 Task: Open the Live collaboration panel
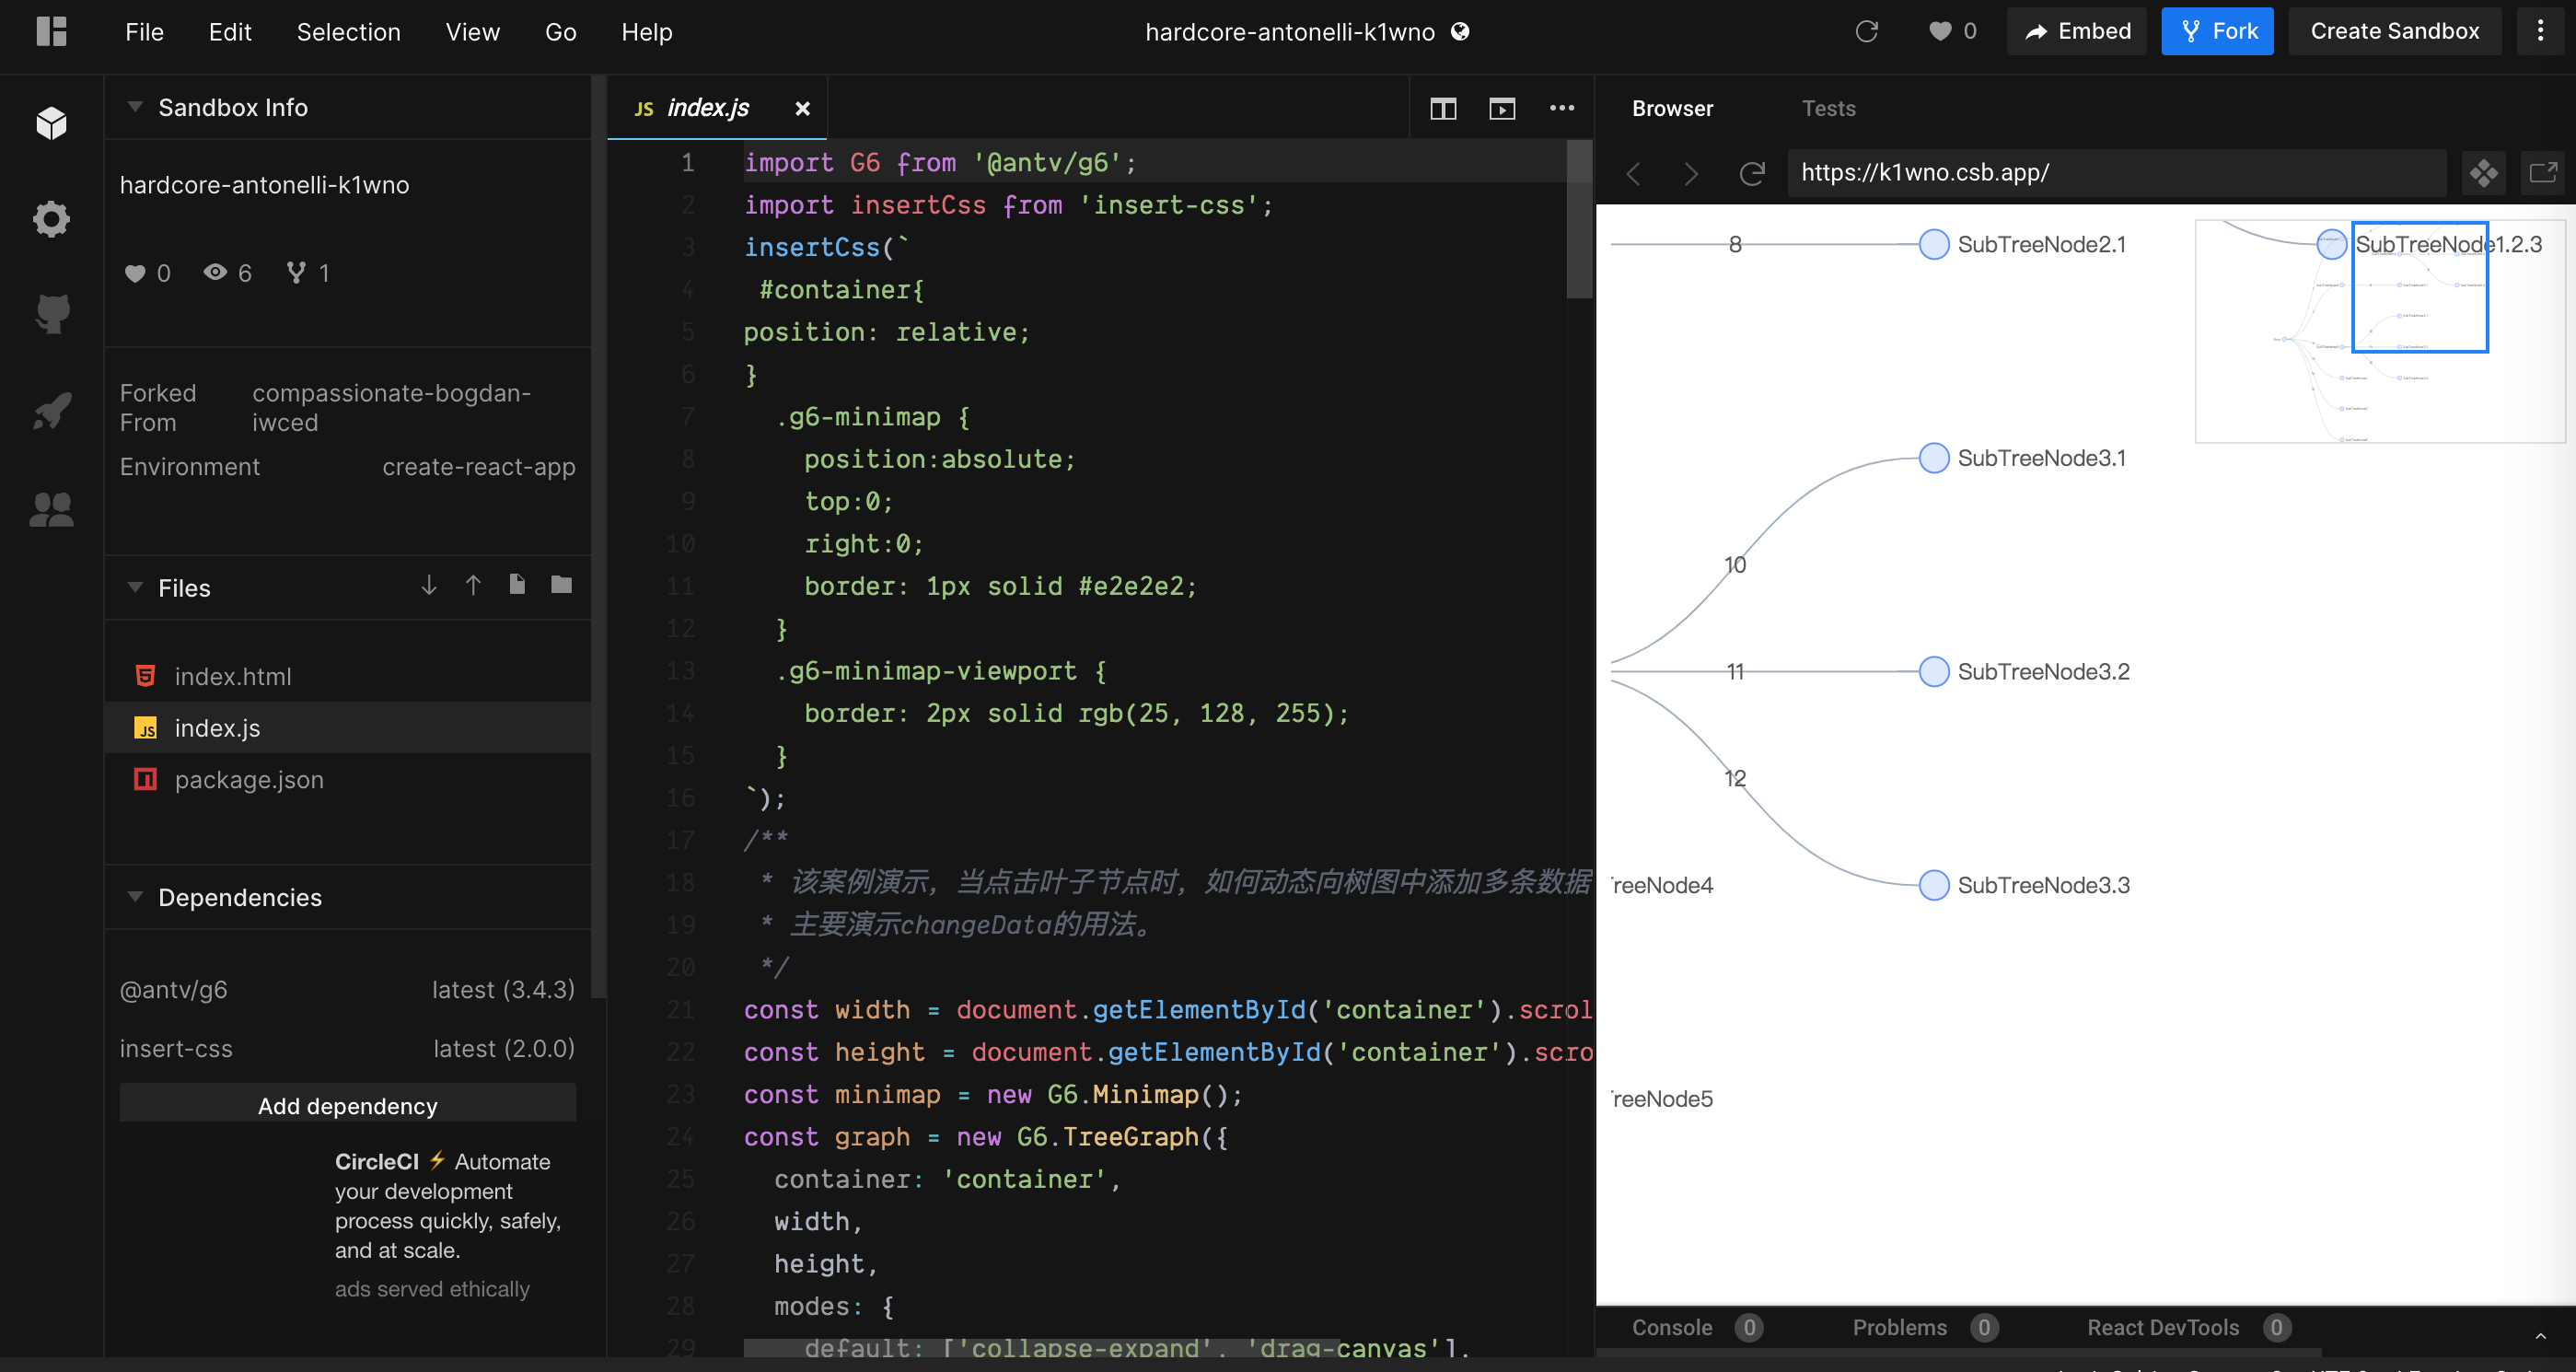[x=51, y=510]
